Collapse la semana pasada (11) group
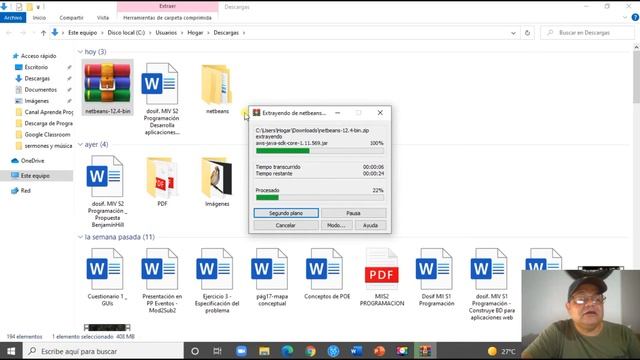The image size is (640, 360). pyautogui.click(x=80, y=237)
